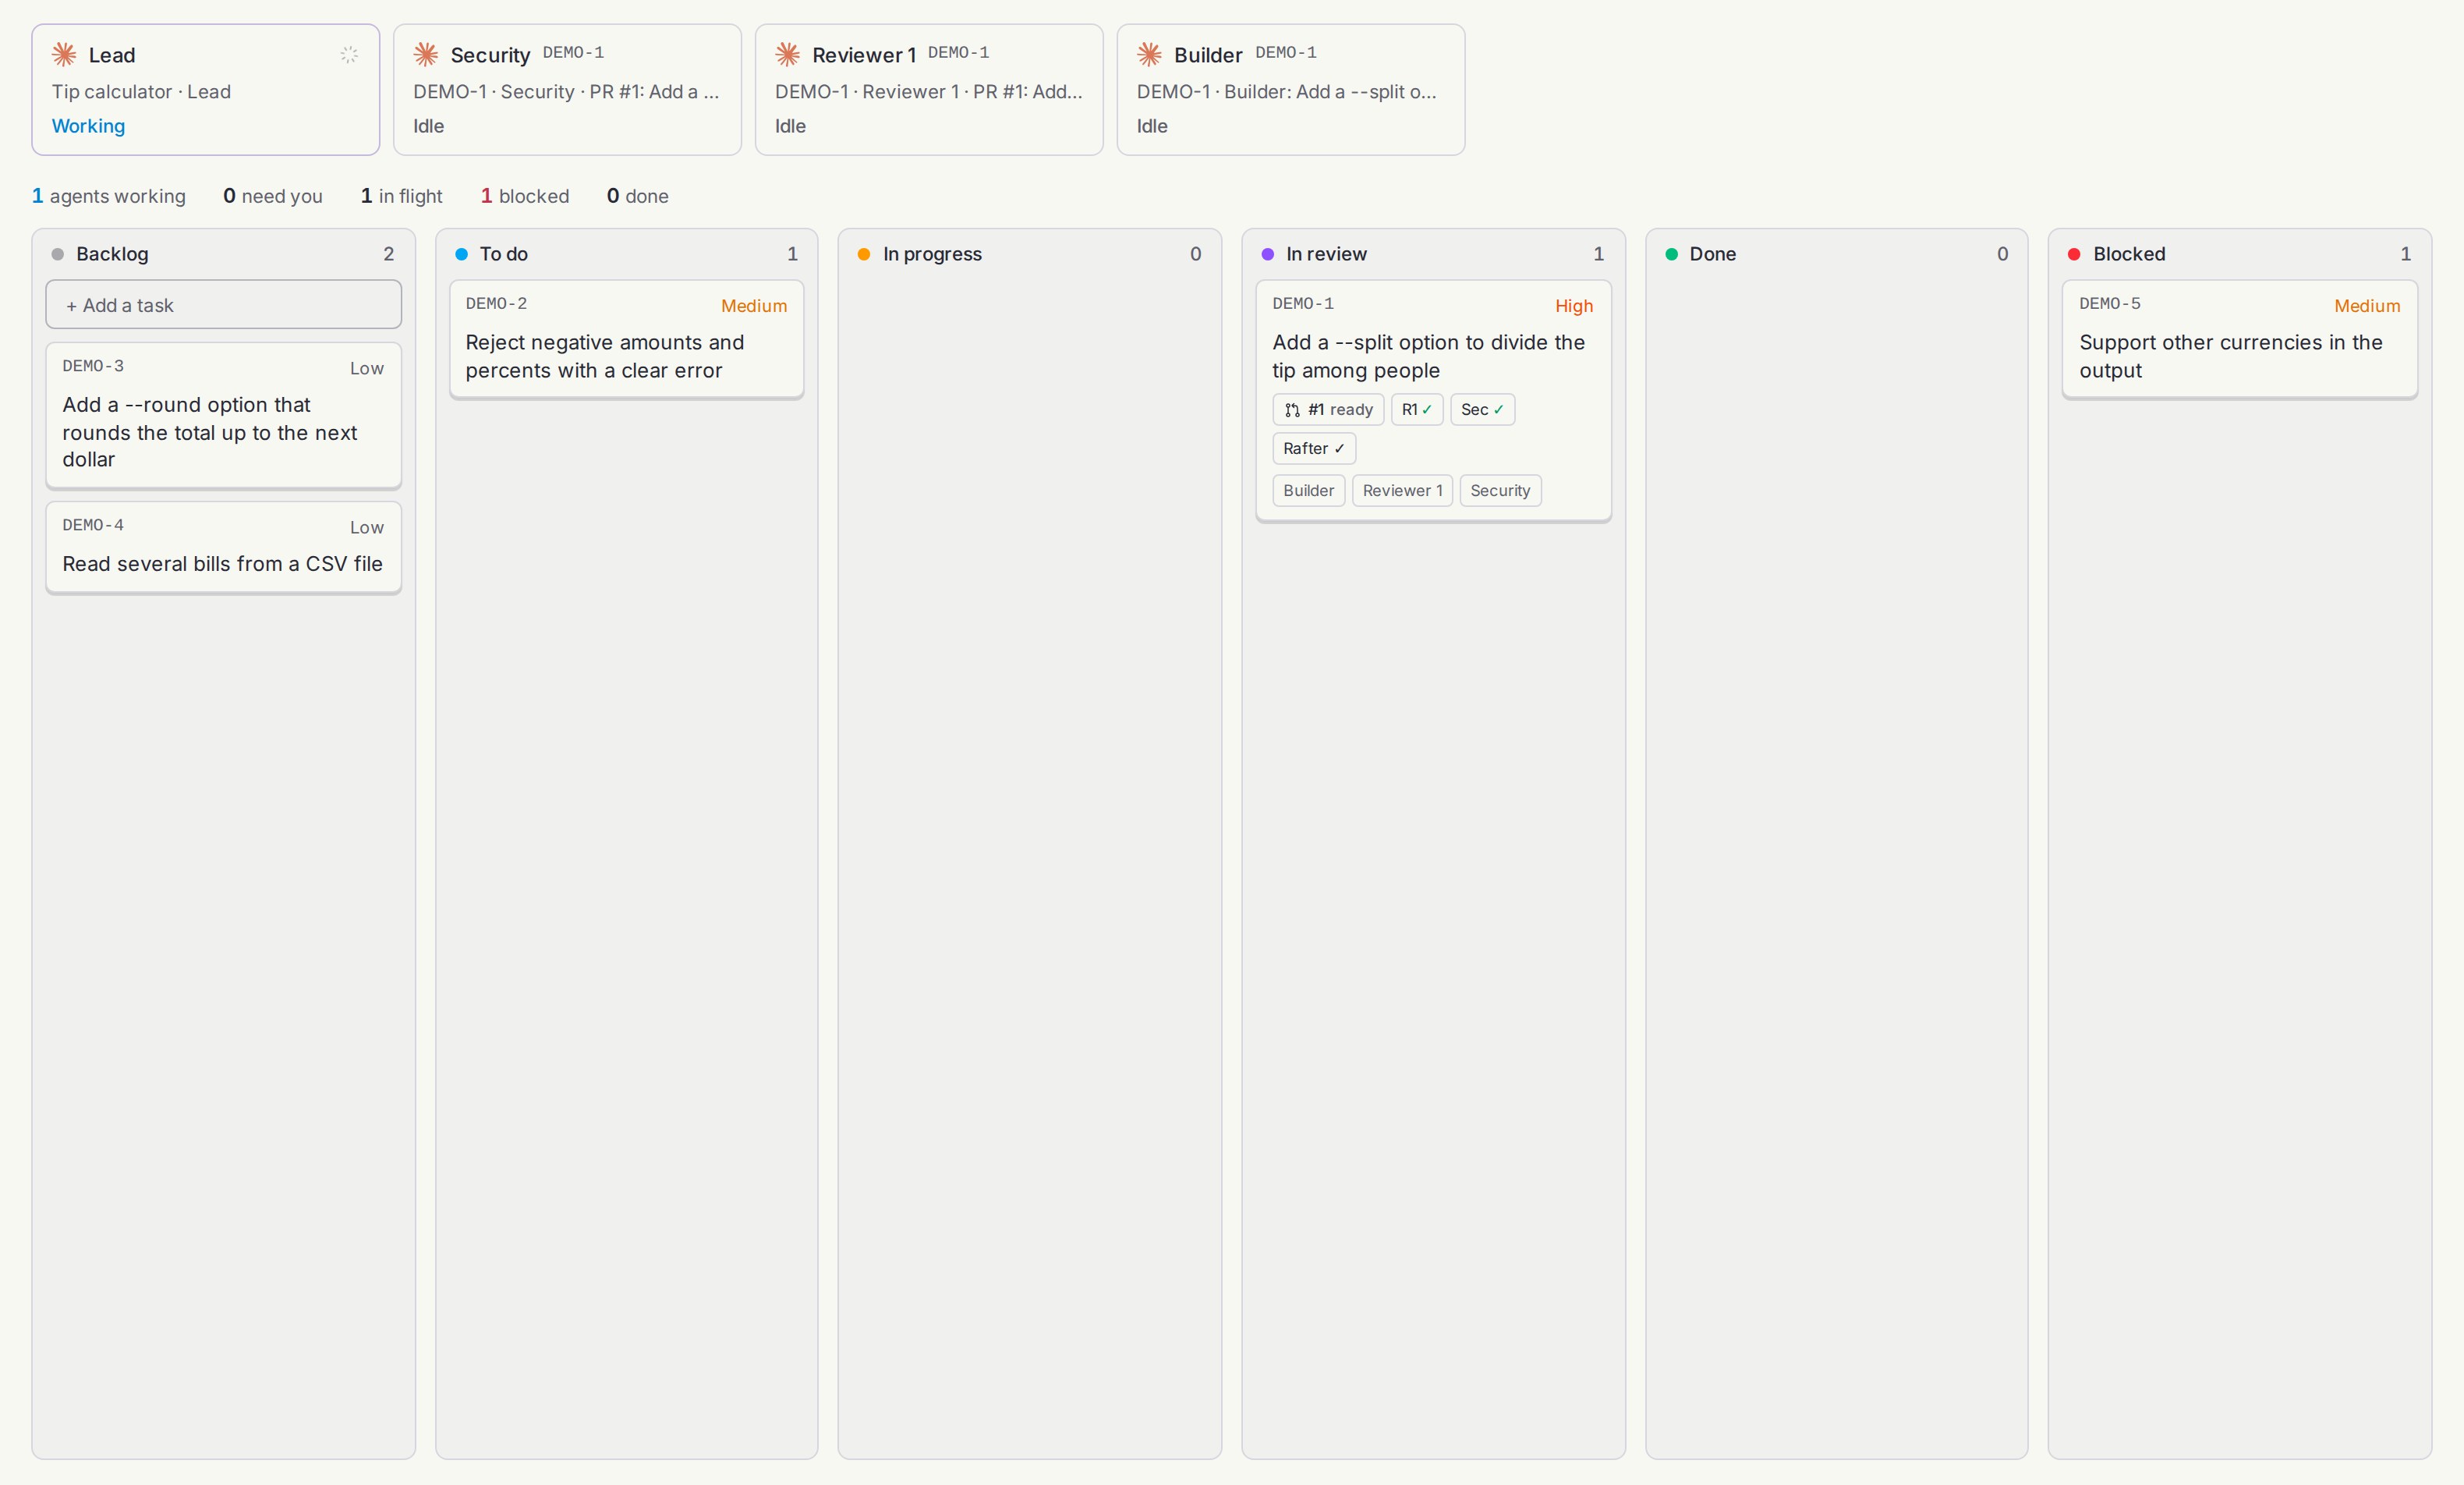Select the Reviewer 1 tag on DEMO-1

click(x=1402, y=491)
